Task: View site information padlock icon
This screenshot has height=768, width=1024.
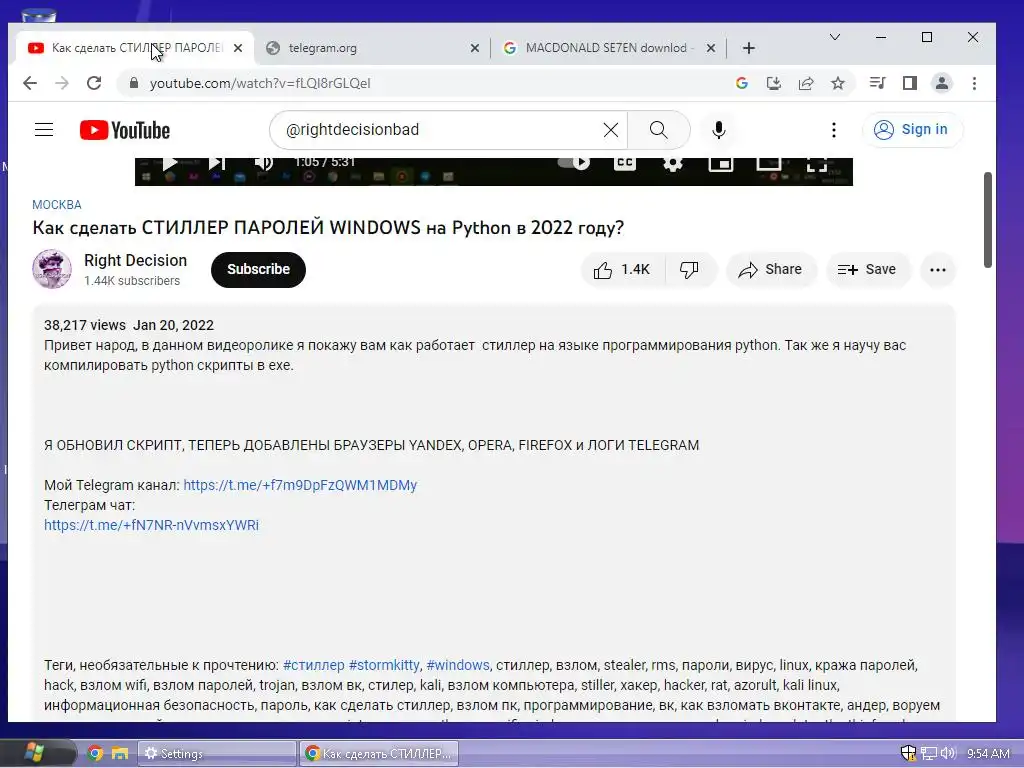Action: pyautogui.click(x=134, y=83)
